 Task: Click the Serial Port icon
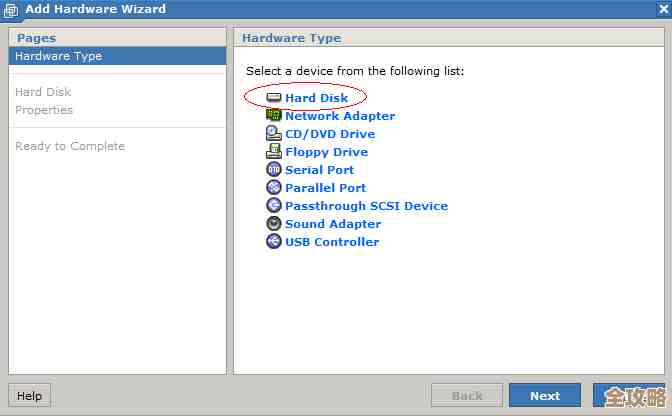coord(274,170)
